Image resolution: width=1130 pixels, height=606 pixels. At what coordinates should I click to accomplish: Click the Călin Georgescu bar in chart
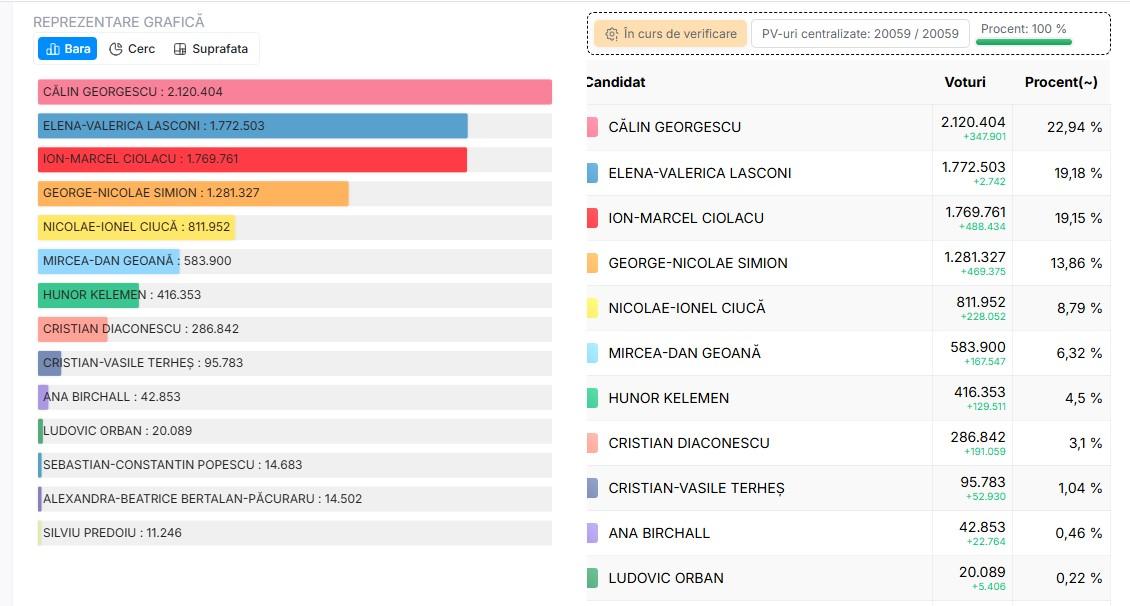click(295, 92)
